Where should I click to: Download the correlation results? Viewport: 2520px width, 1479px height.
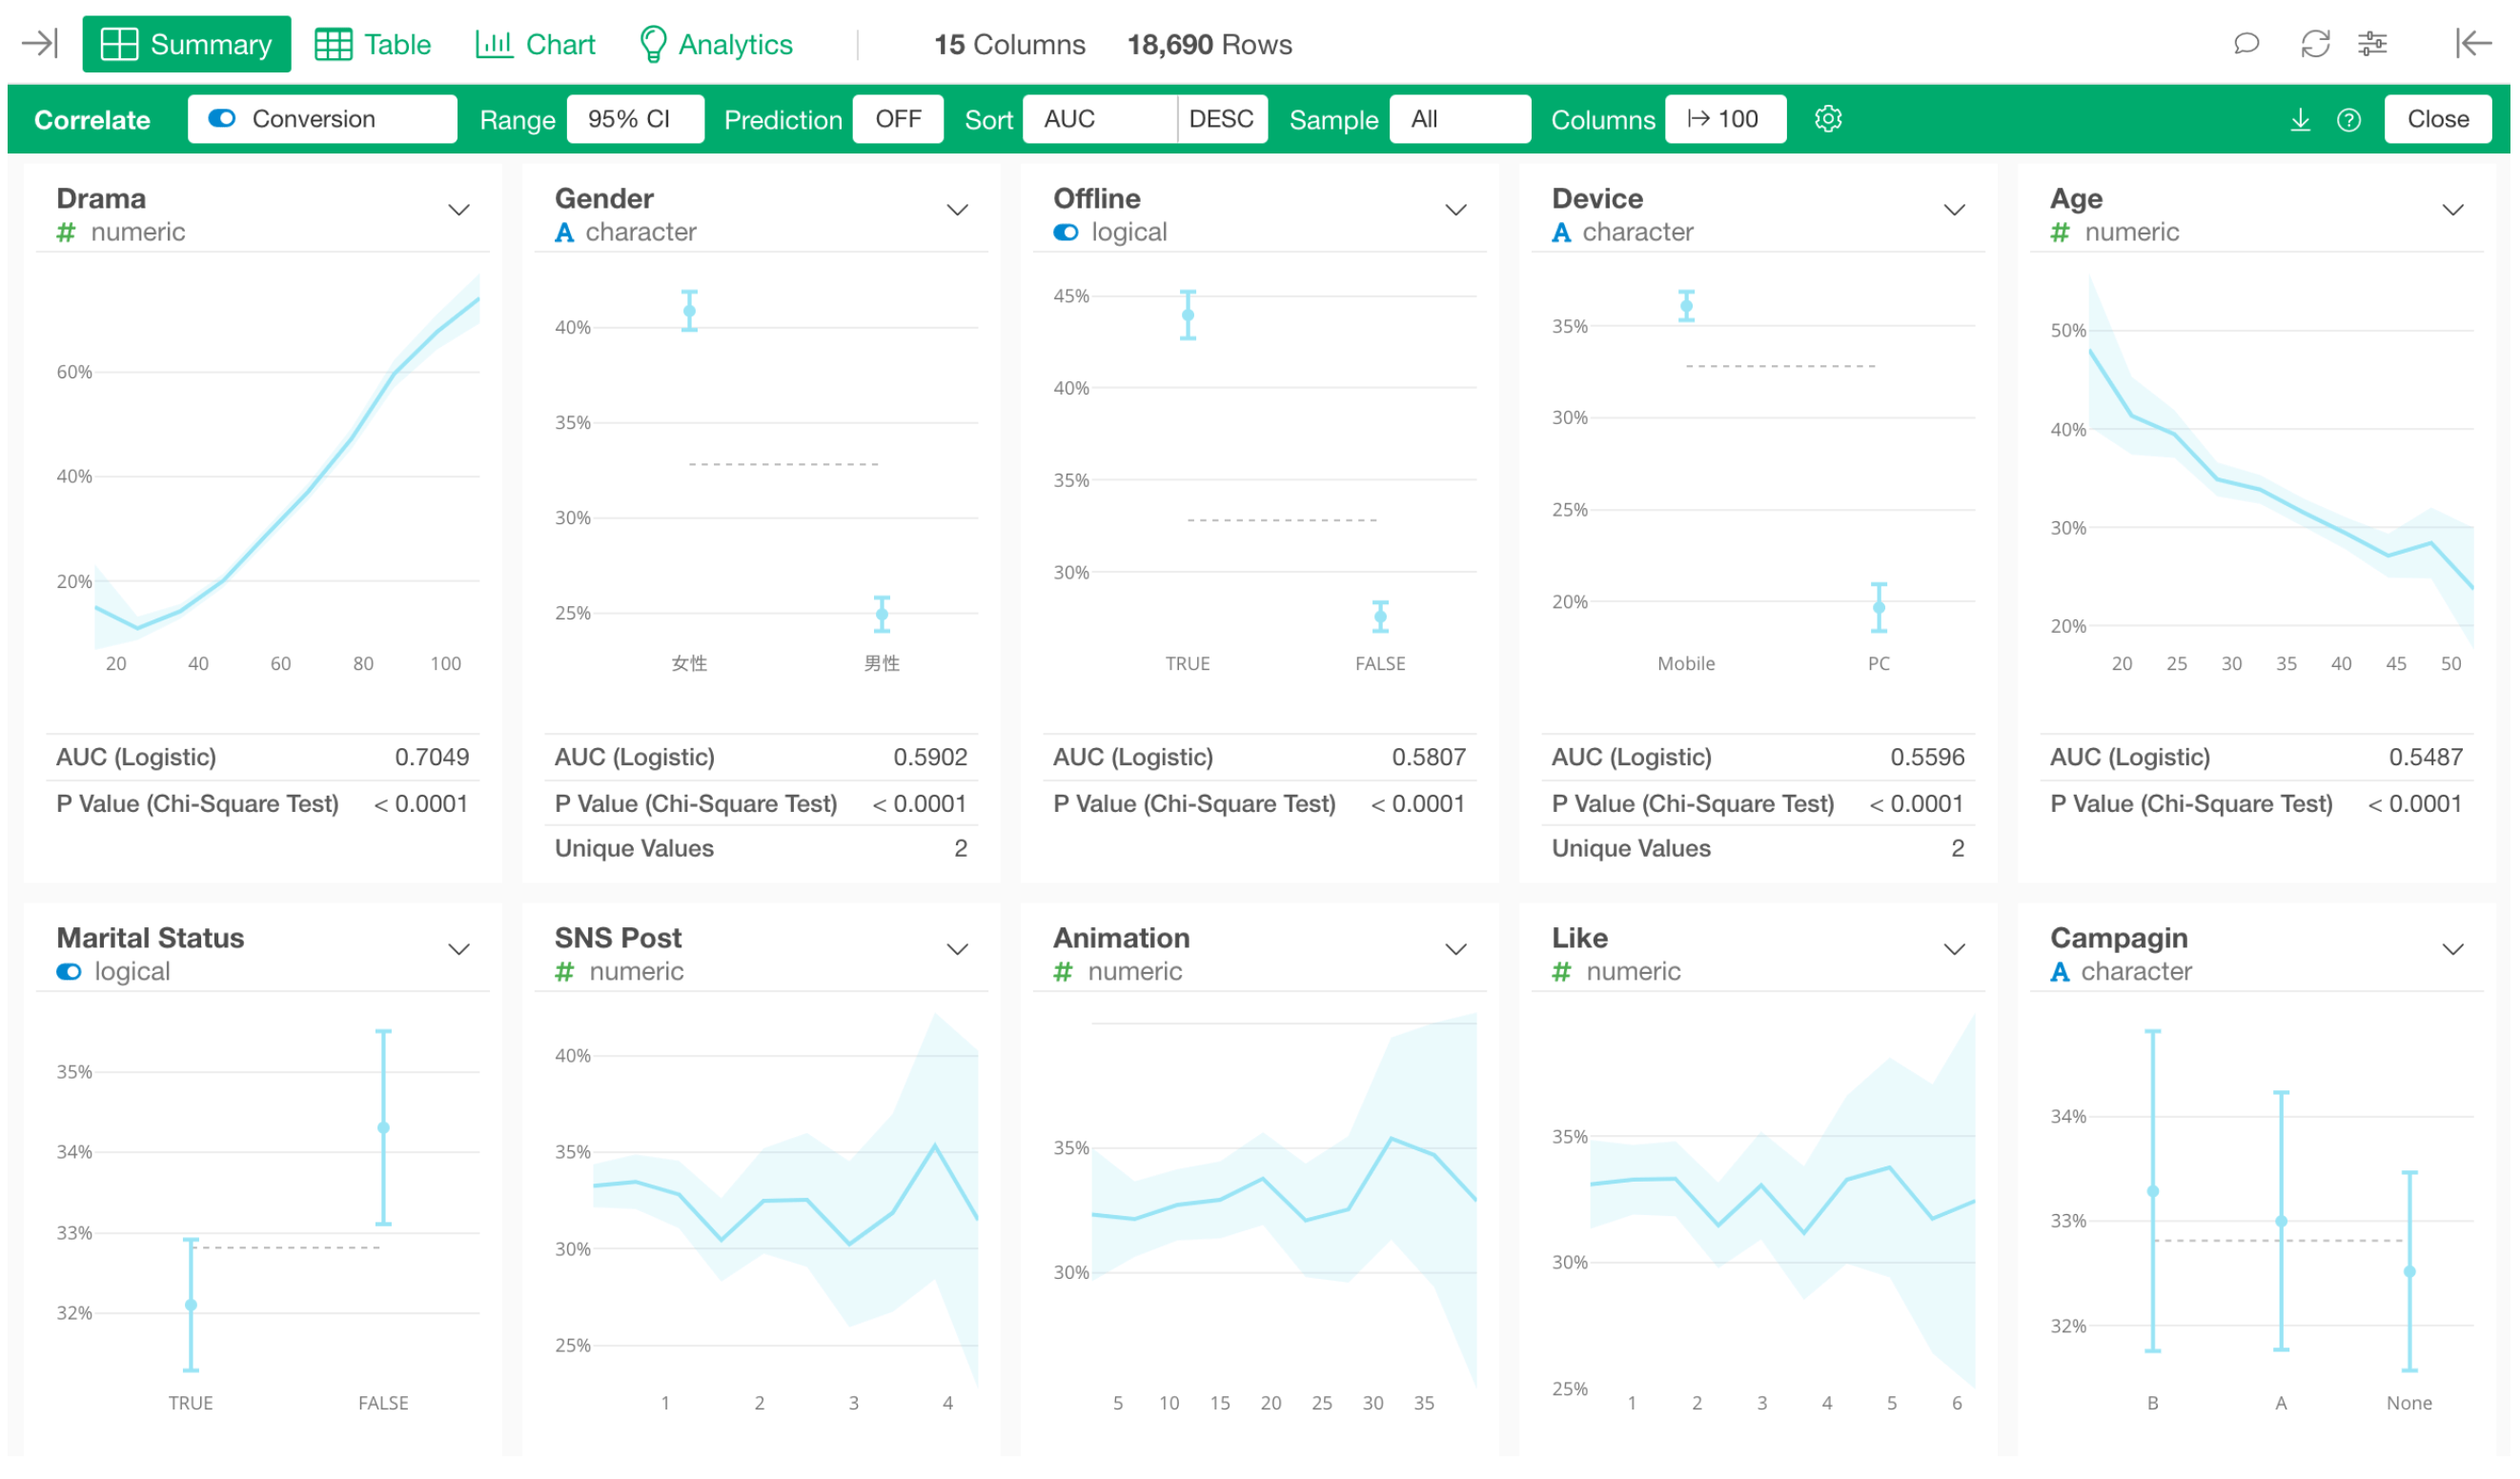pyautogui.click(x=2301, y=119)
